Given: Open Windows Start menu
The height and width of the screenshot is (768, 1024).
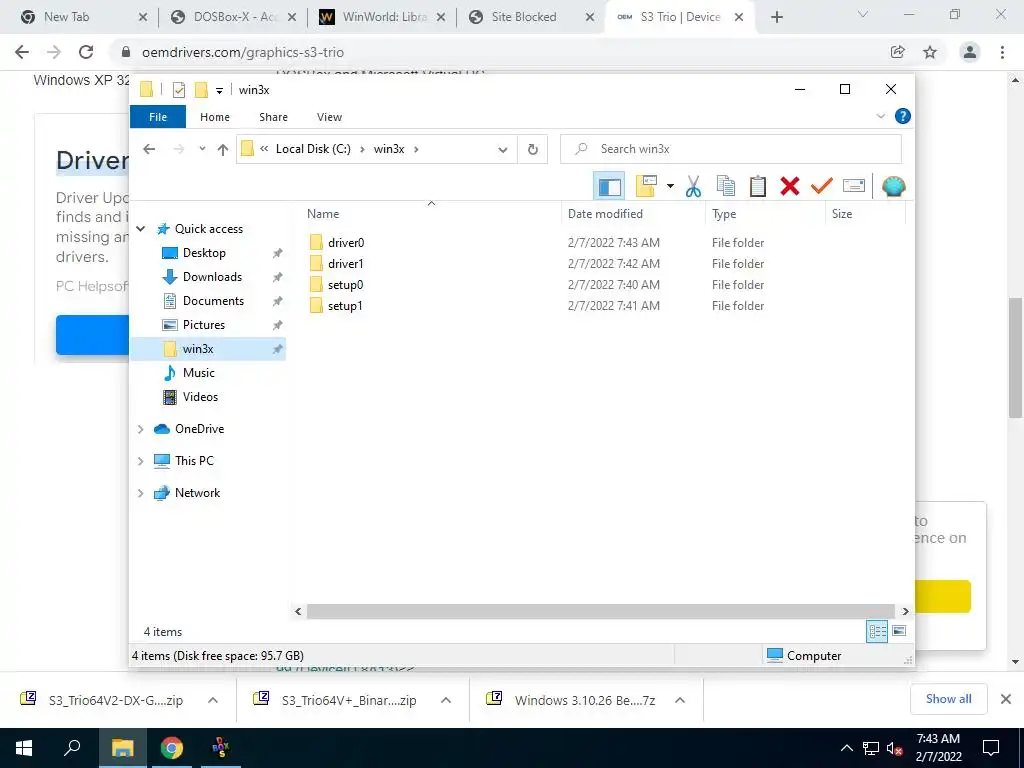Looking at the screenshot, I should (x=24, y=748).
